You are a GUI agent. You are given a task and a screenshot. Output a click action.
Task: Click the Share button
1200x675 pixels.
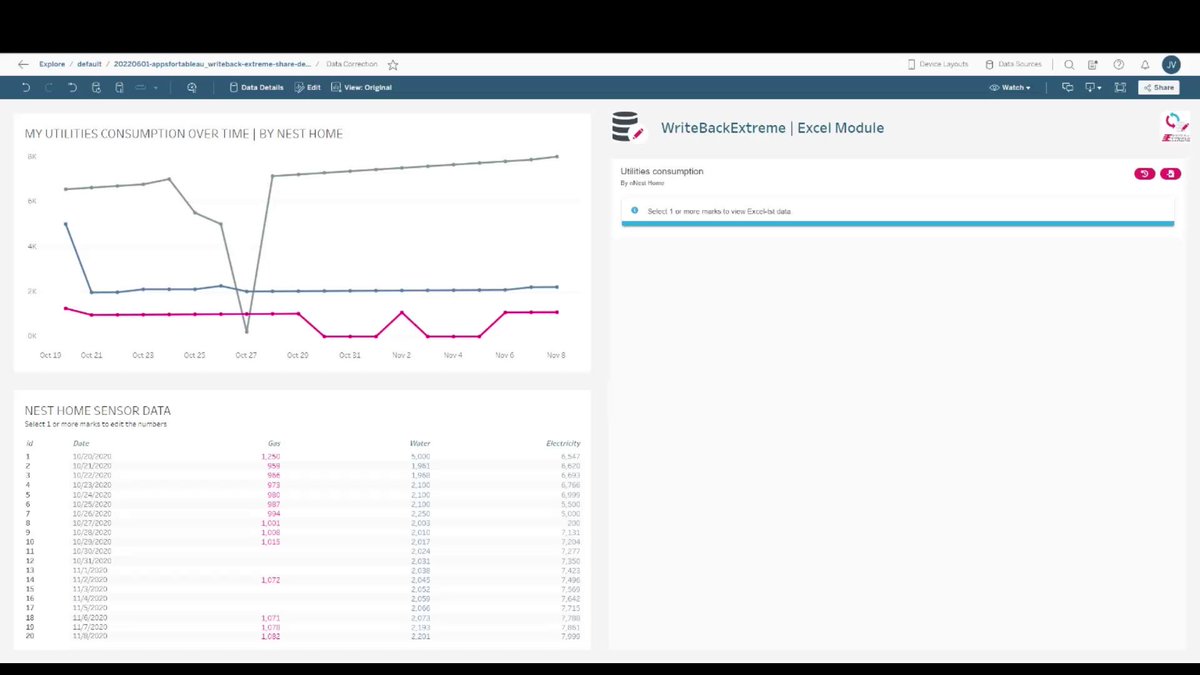coord(1159,88)
